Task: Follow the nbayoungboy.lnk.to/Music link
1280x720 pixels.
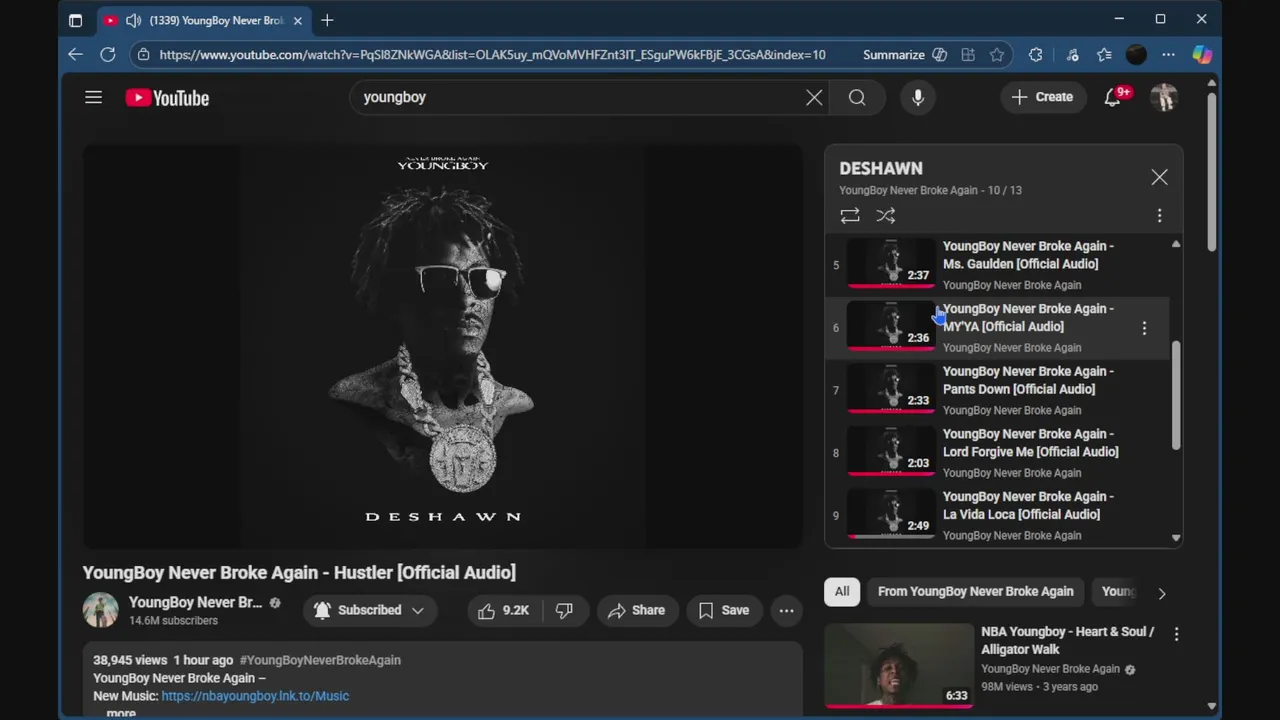Action: [x=255, y=696]
